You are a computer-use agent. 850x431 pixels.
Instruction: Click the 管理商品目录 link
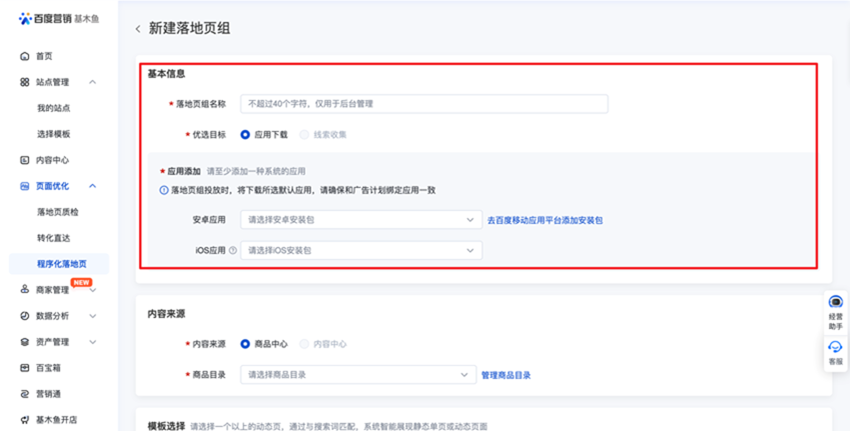coord(506,375)
